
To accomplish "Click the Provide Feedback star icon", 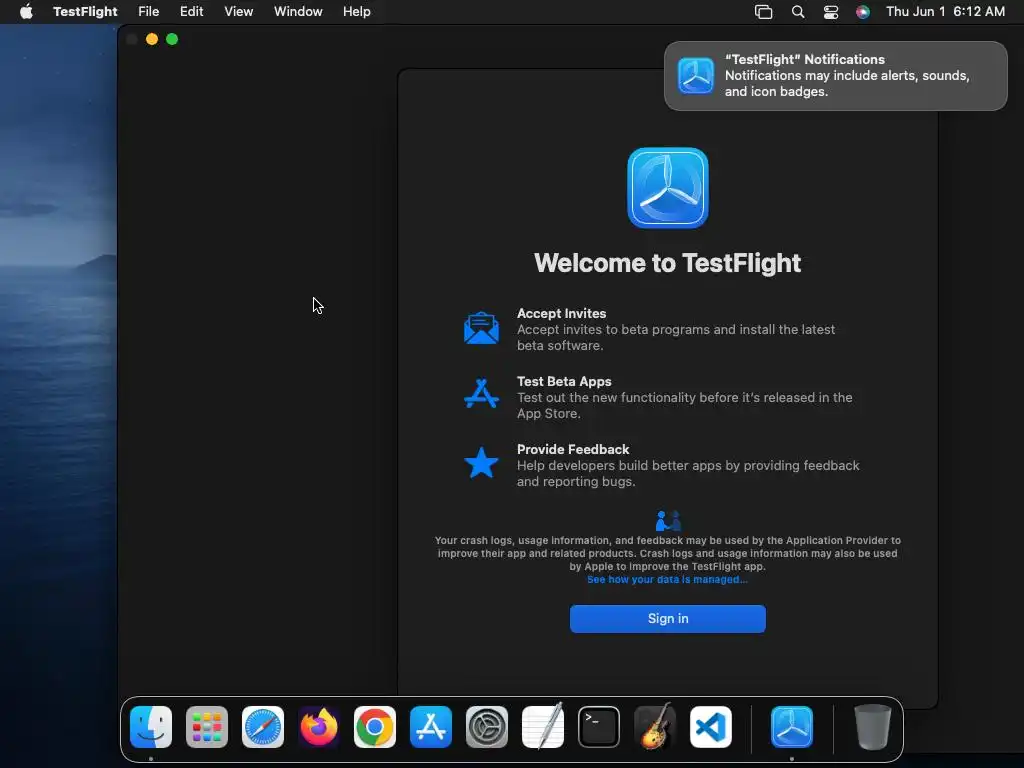I will (481, 462).
